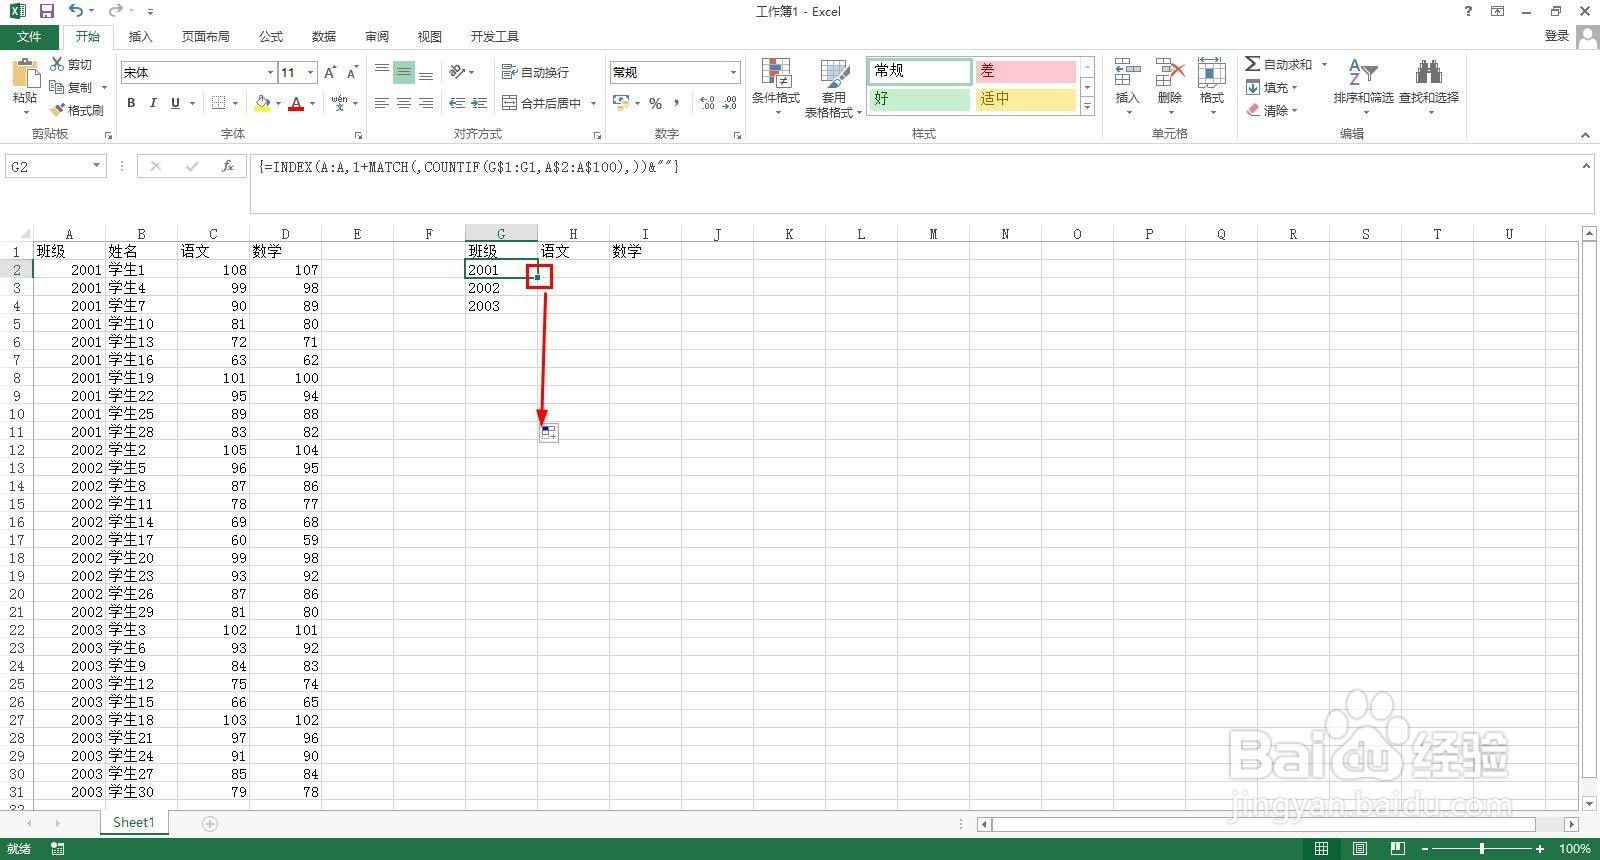
Task: Click the decrease indent icon
Action: (457, 103)
